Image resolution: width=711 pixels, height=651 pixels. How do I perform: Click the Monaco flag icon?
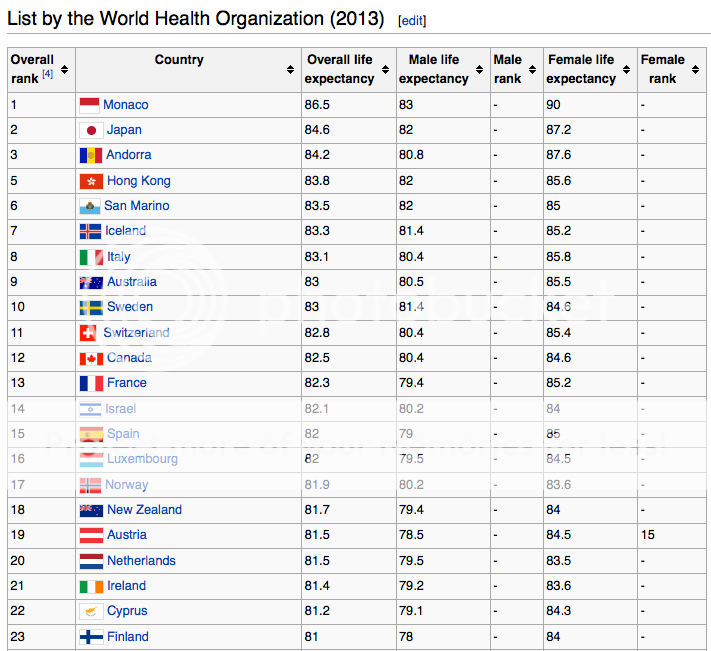click(89, 105)
